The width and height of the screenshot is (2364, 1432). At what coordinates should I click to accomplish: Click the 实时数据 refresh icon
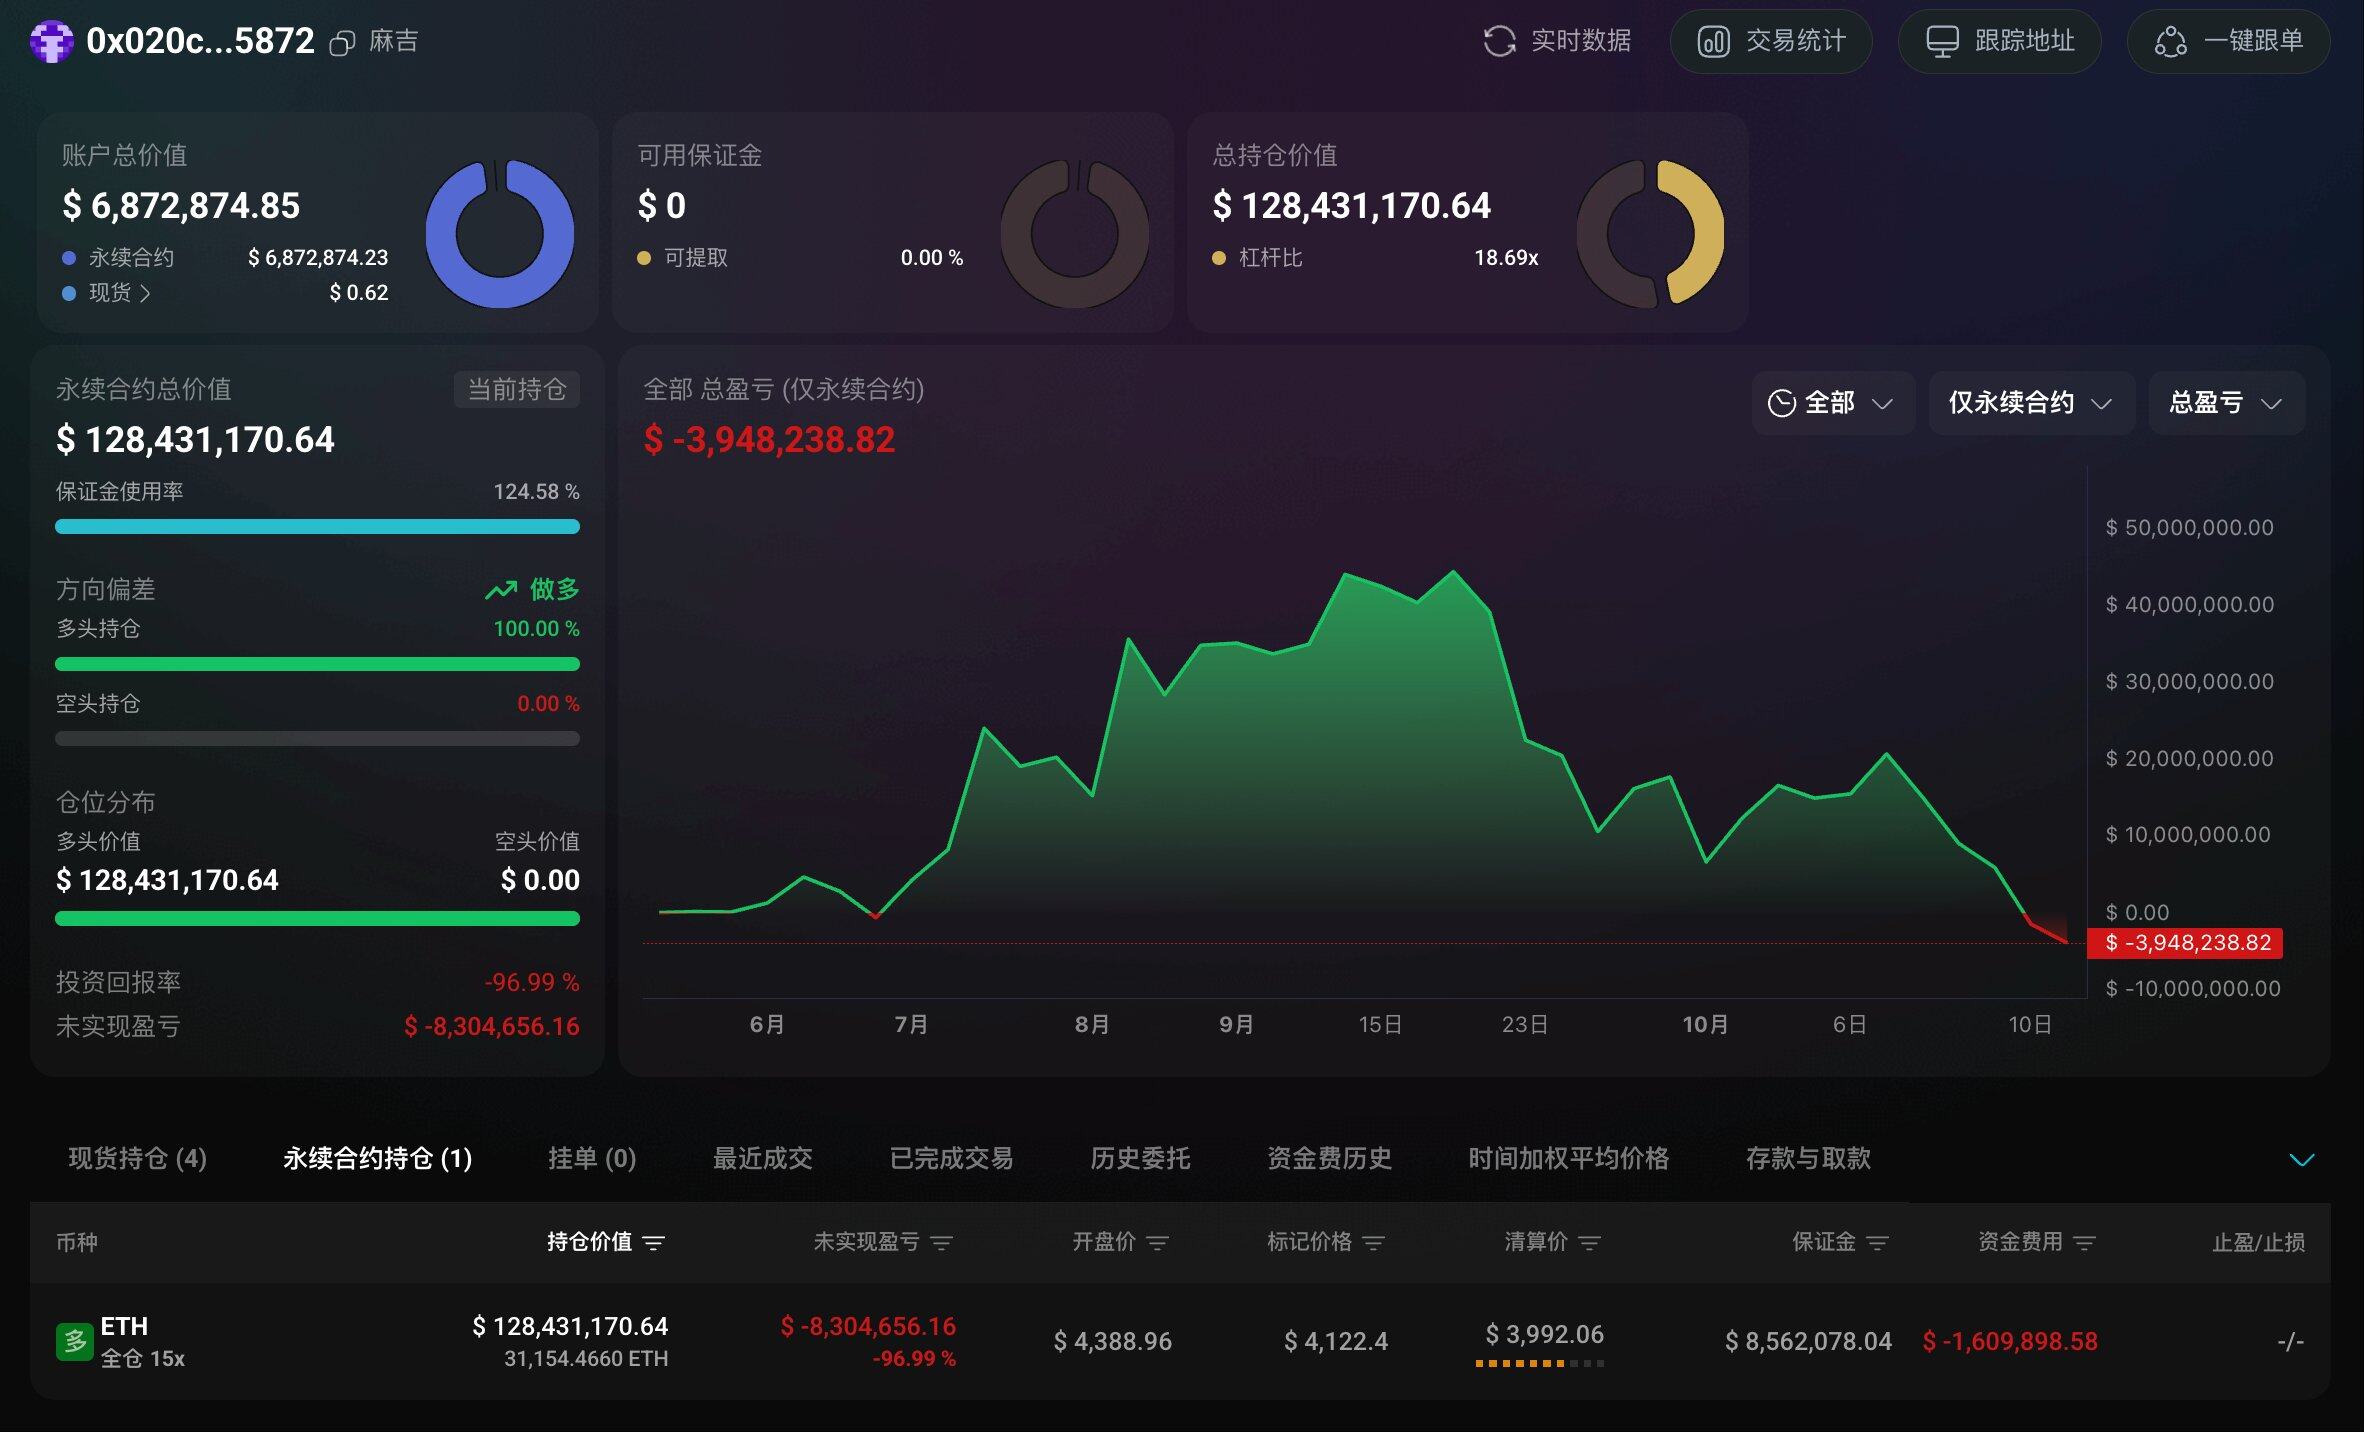tap(1499, 41)
